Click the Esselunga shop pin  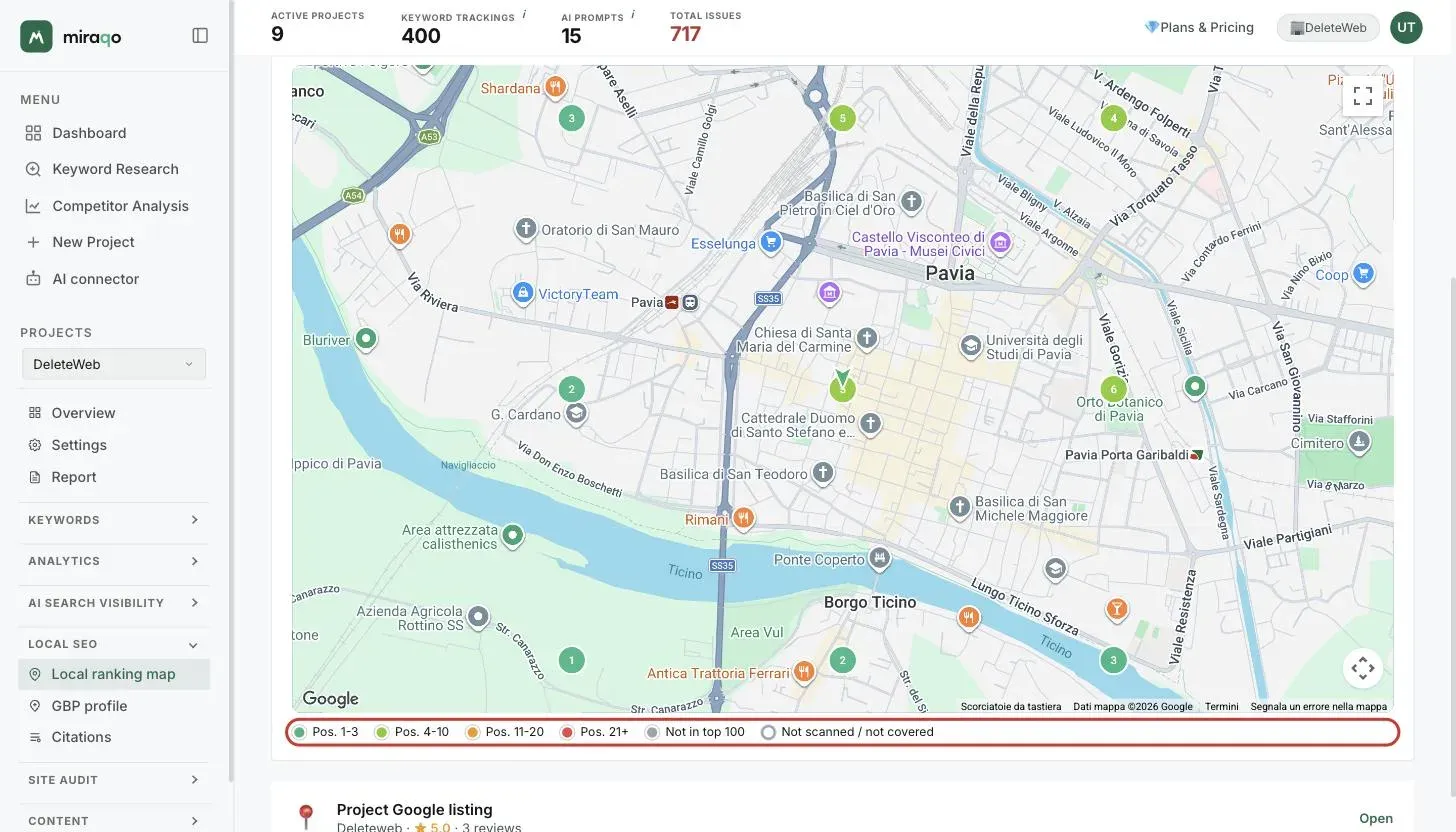pyautogui.click(x=770, y=241)
